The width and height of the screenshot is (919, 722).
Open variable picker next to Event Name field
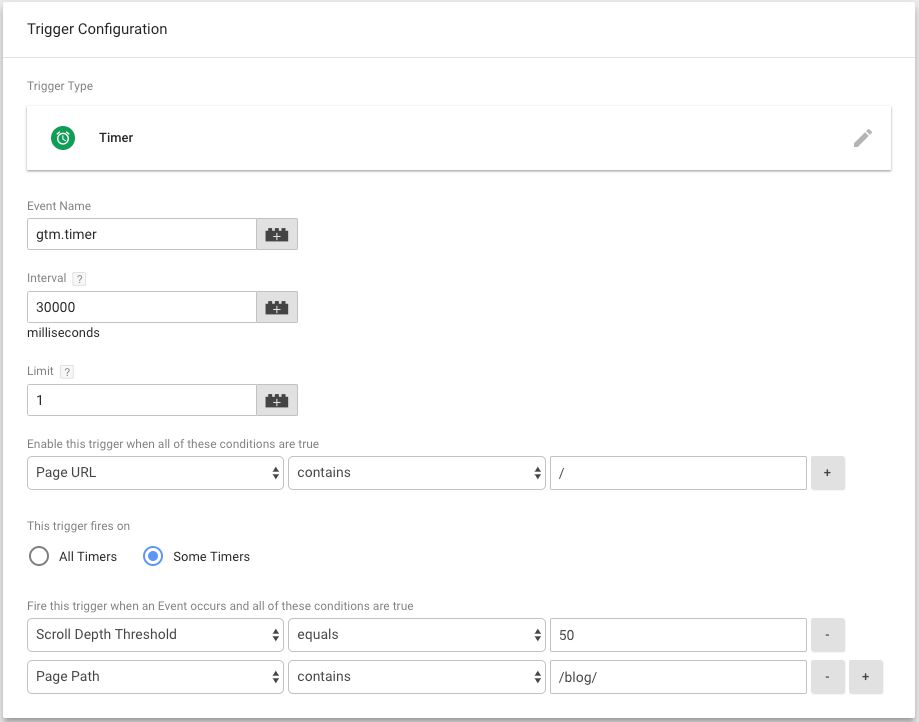click(x=277, y=234)
